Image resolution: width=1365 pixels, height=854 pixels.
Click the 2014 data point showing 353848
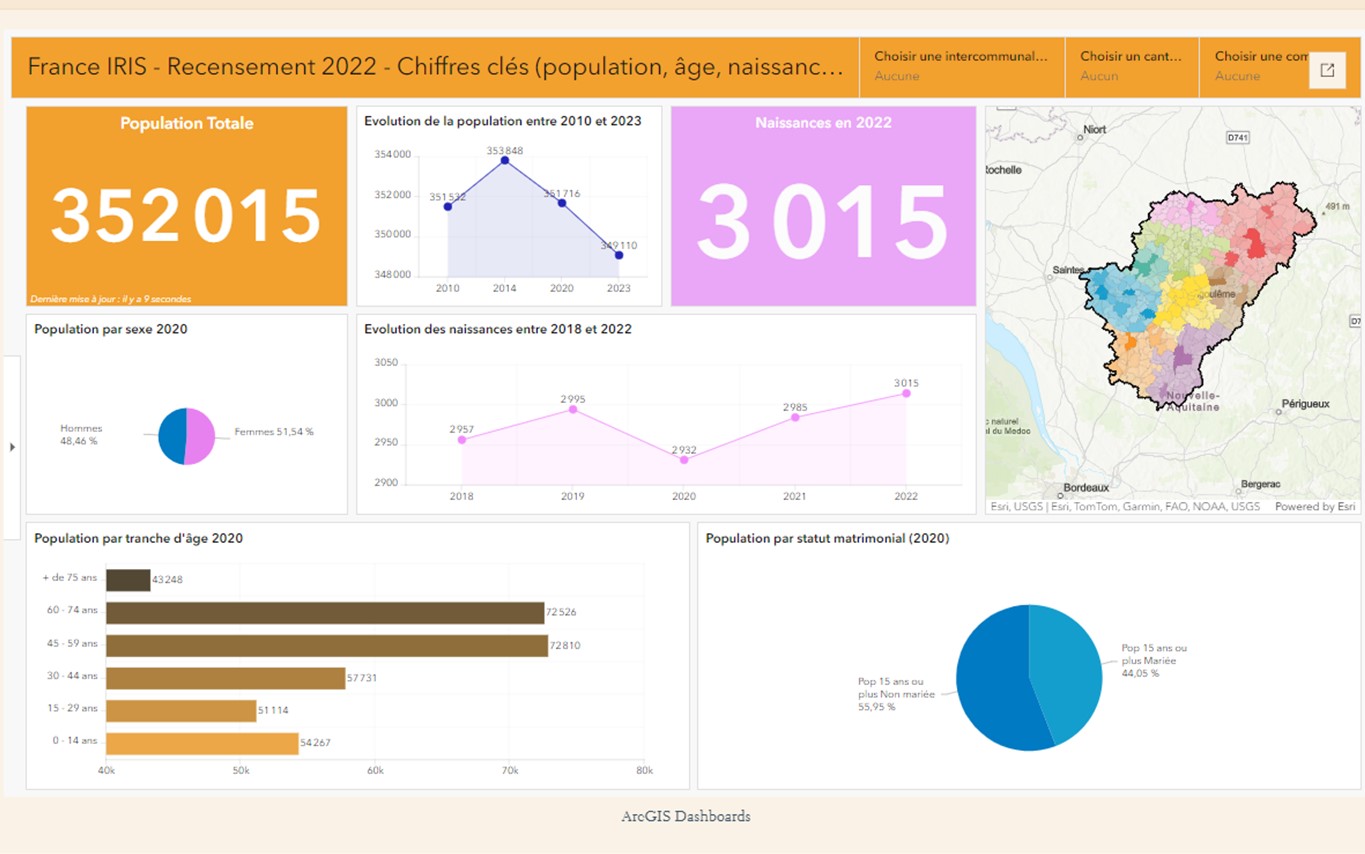point(505,160)
